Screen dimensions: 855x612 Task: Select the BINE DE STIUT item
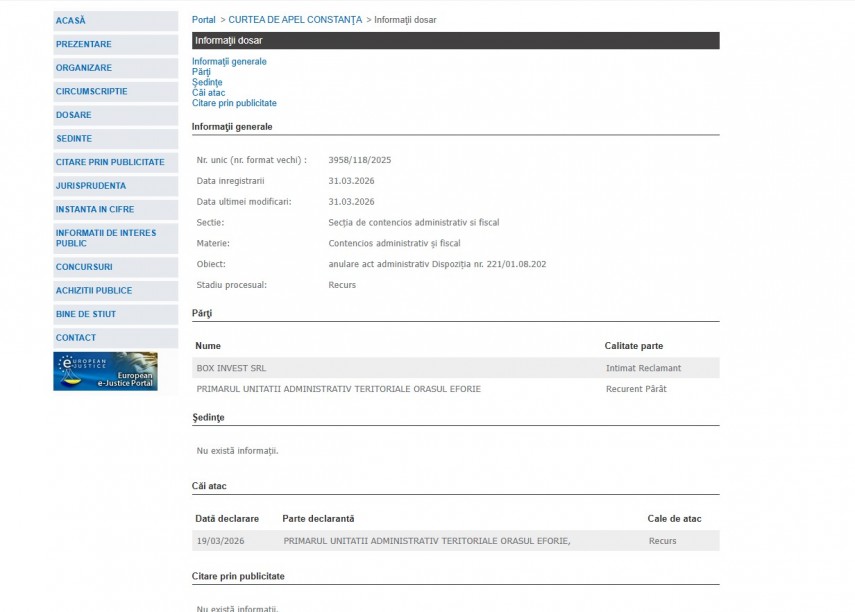(86, 314)
